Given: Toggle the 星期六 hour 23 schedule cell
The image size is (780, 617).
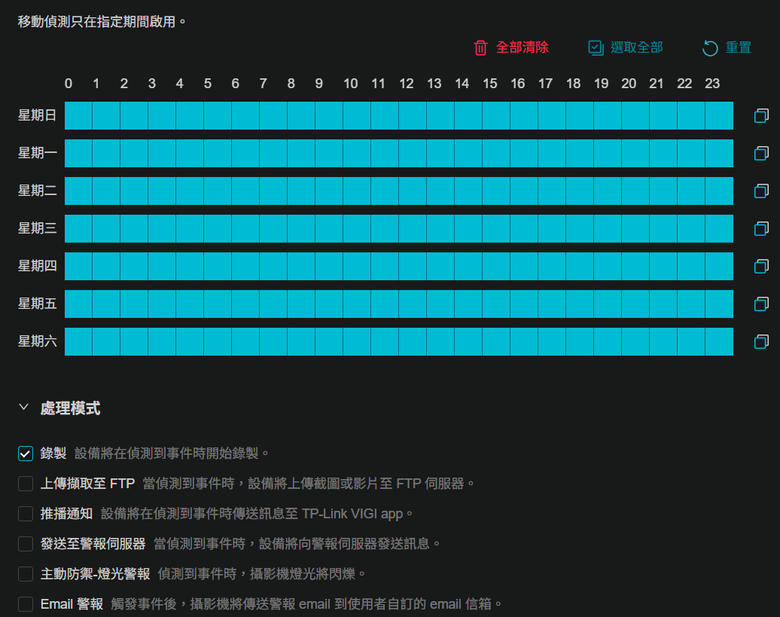Looking at the screenshot, I should click(719, 341).
